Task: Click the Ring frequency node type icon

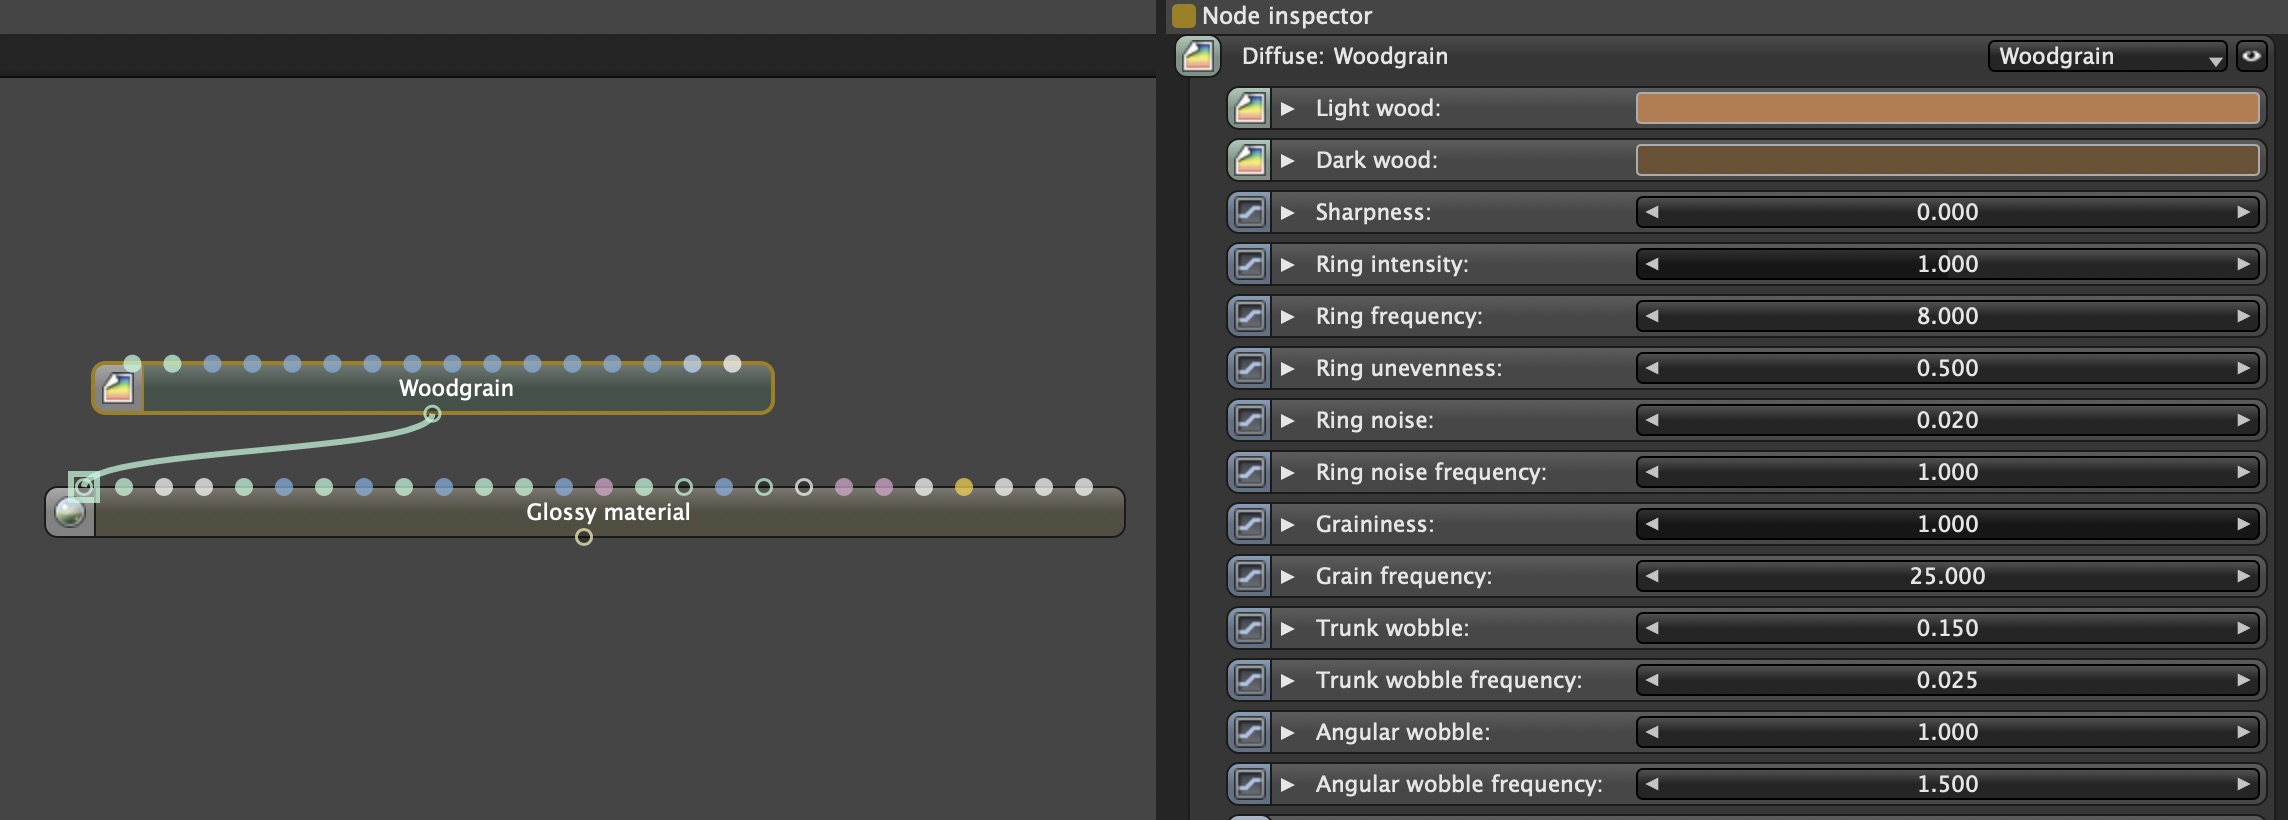Action: 1249,316
